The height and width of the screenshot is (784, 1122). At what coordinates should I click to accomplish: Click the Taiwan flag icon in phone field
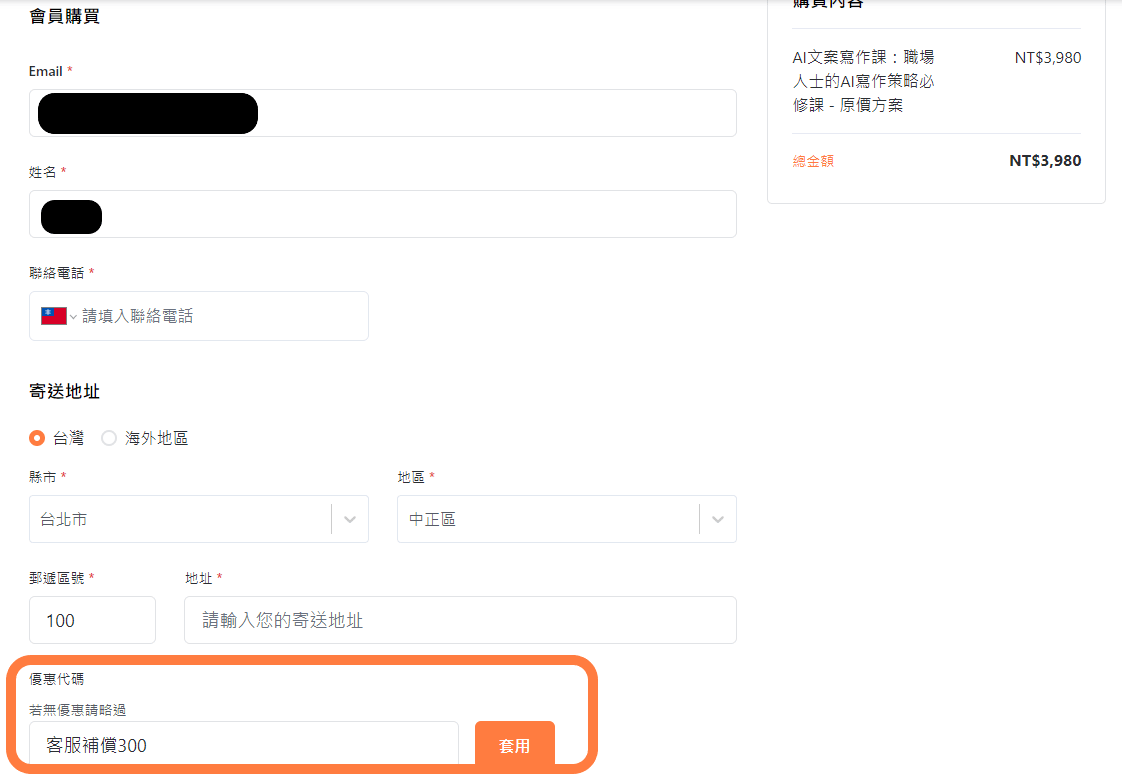tap(53, 316)
